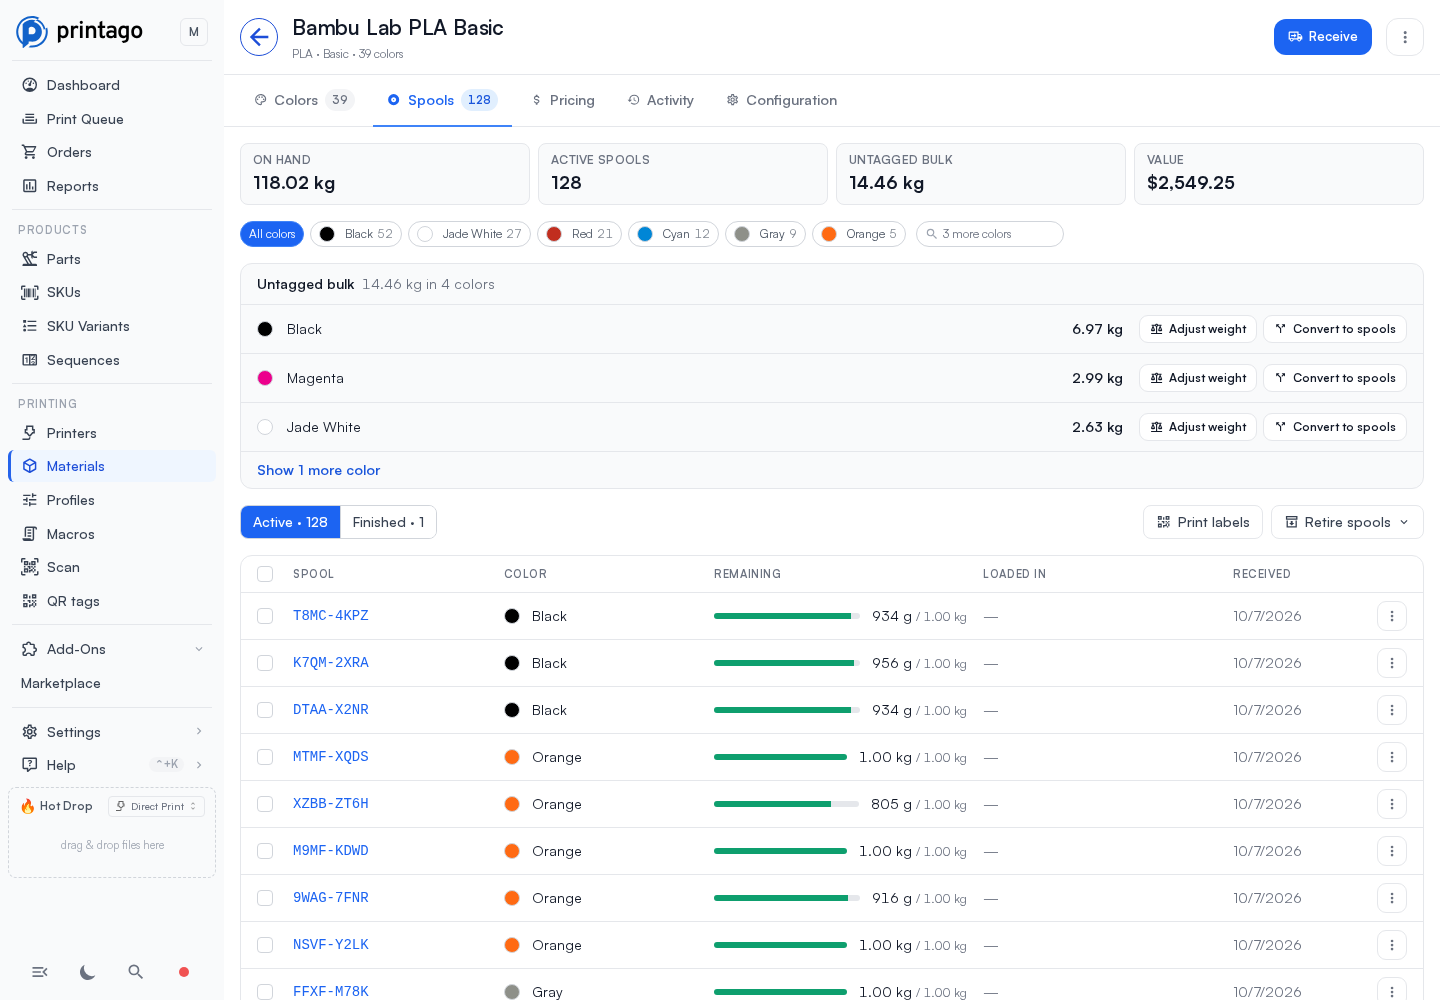Screen dimensions: 1440x1000
Task: Filter spools by Red color chip
Action: pos(579,234)
